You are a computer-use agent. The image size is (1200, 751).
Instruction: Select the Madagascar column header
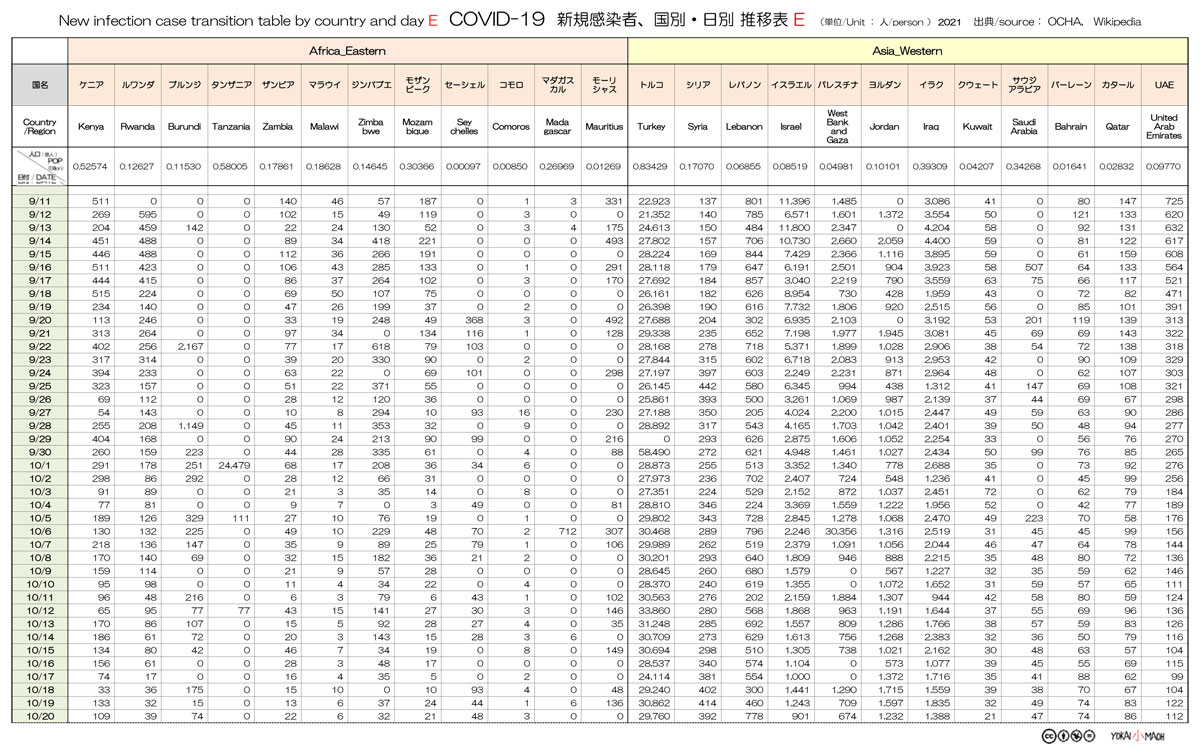coord(556,127)
